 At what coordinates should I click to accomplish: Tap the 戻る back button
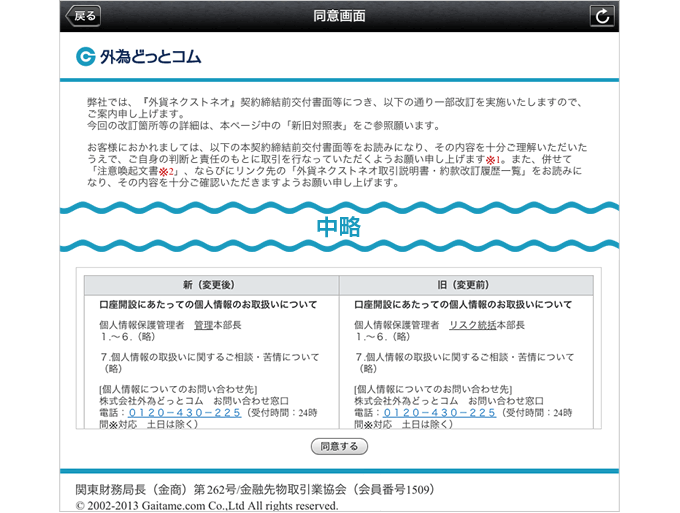(x=84, y=16)
